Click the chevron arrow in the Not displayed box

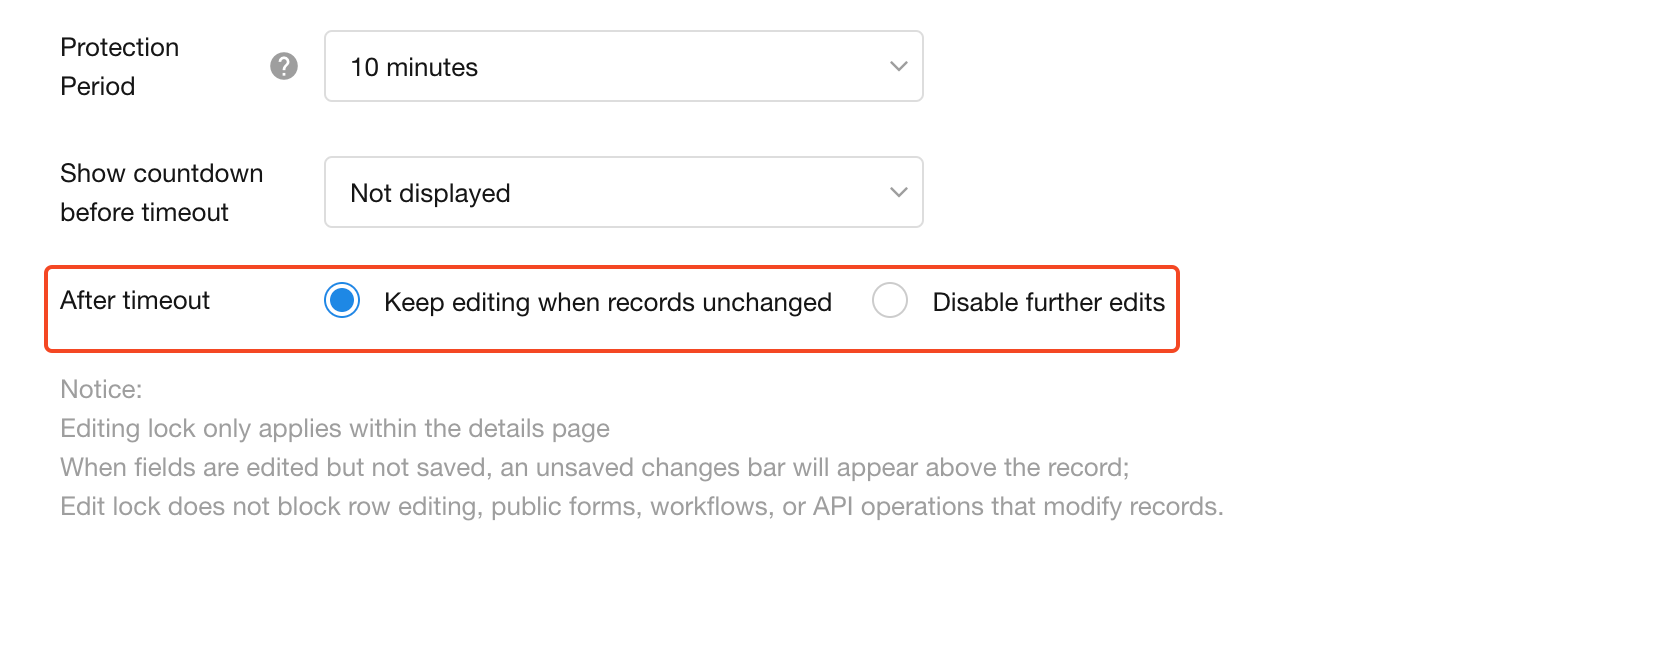[x=898, y=192]
